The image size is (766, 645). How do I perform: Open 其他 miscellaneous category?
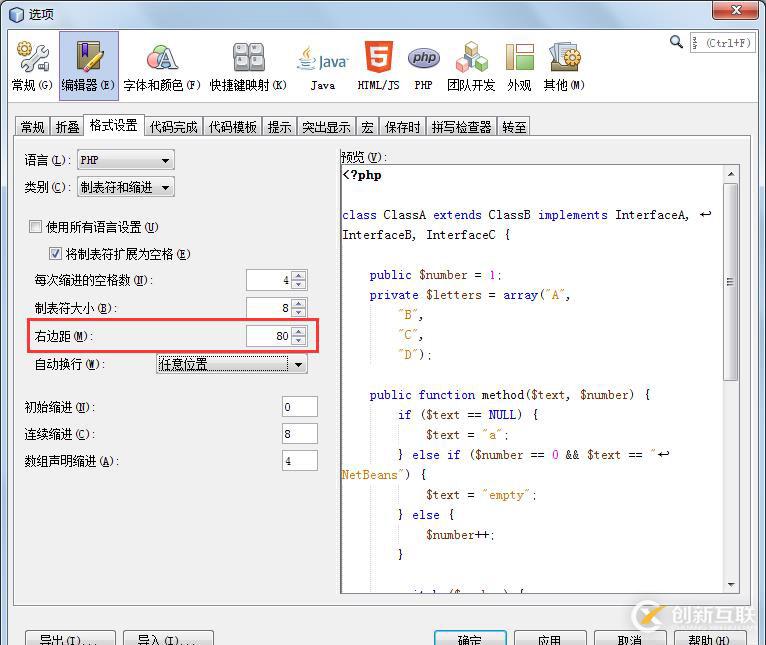(564, 66)
